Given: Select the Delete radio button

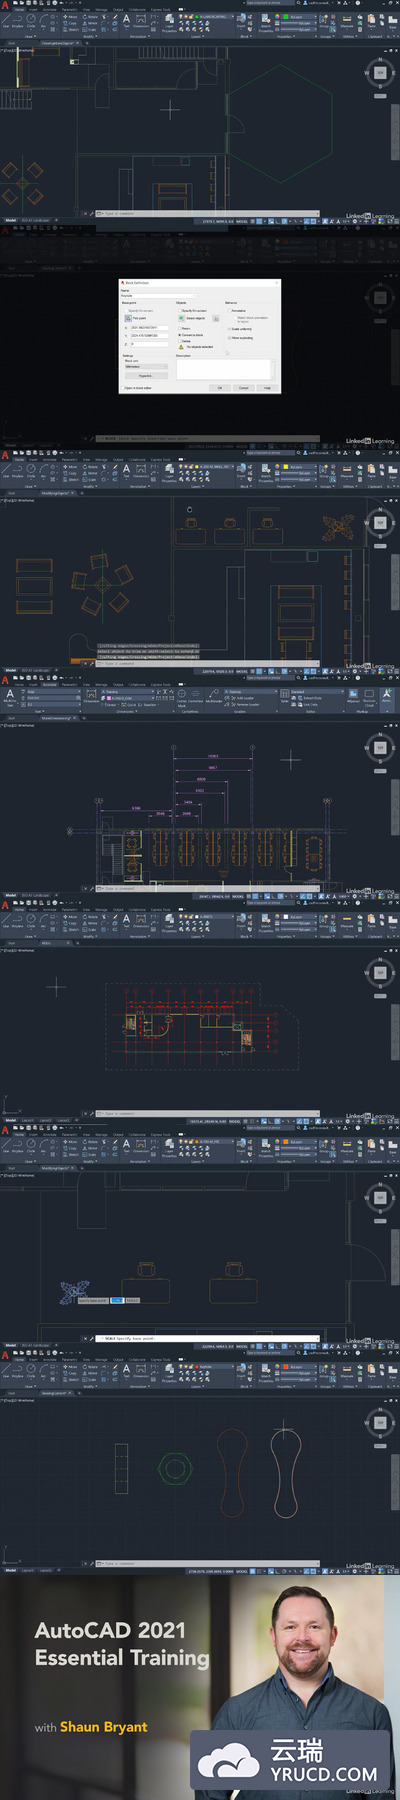Looking at the screenshot, I should (180, 341).
